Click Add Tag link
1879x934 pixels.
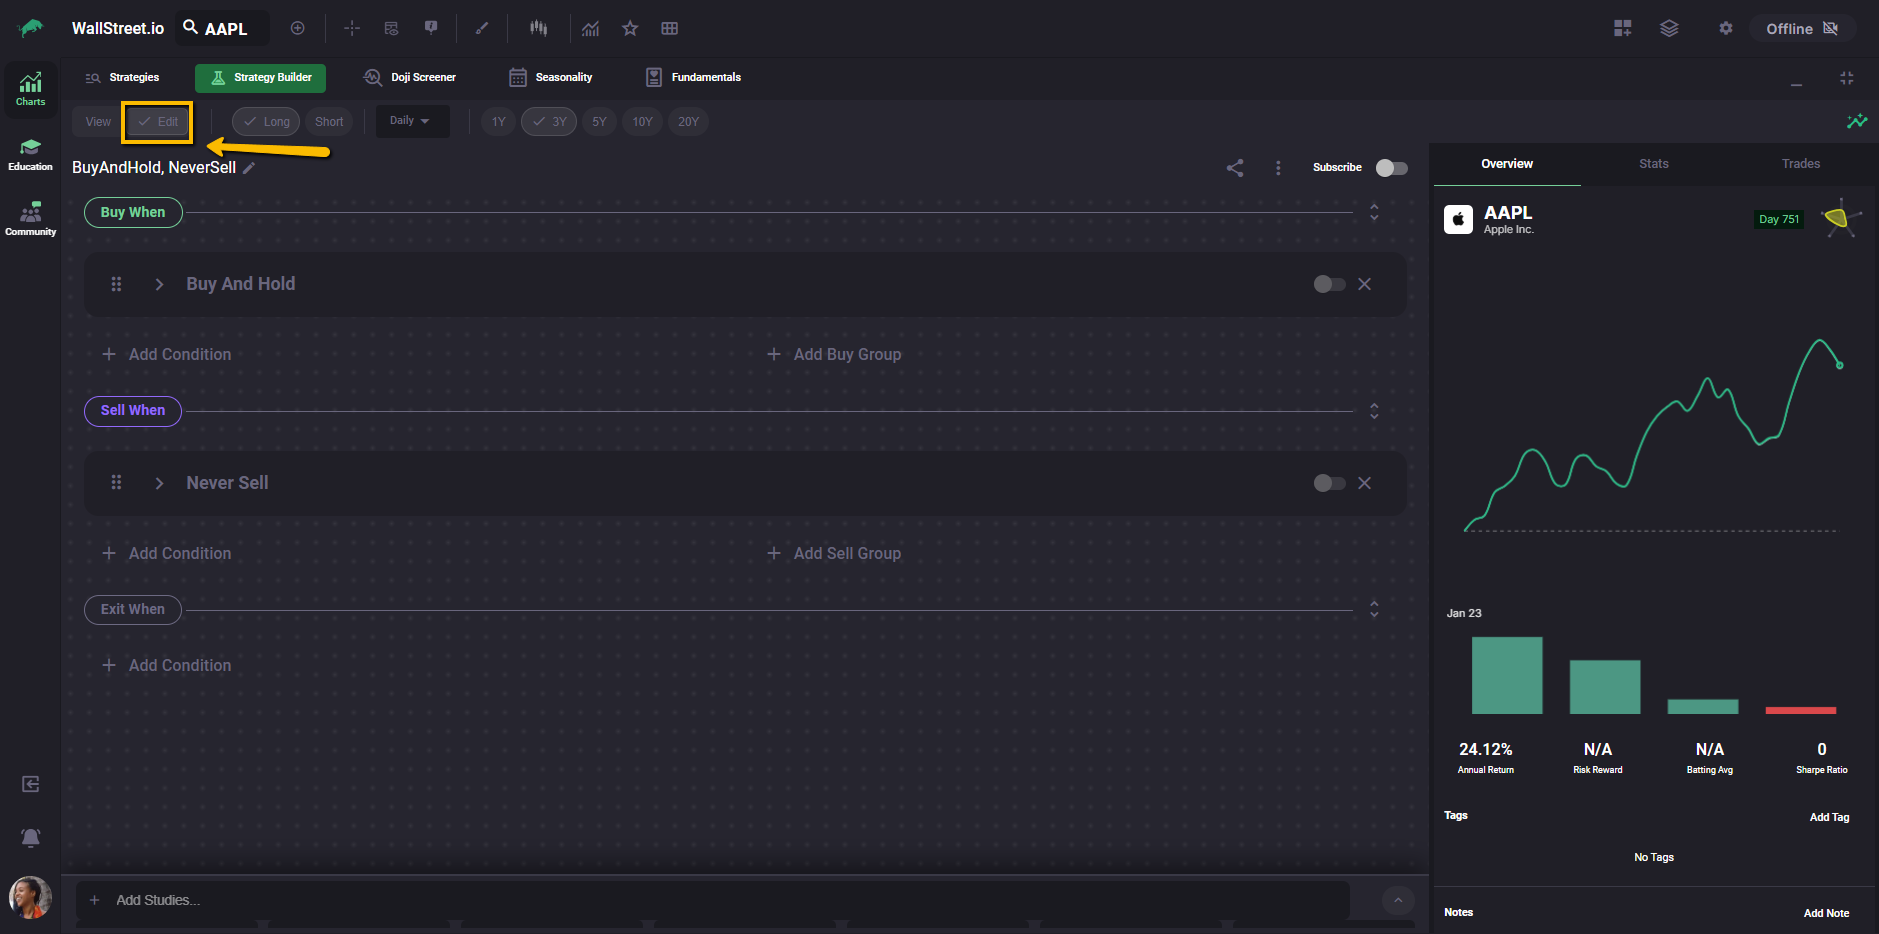(1829, 817)
